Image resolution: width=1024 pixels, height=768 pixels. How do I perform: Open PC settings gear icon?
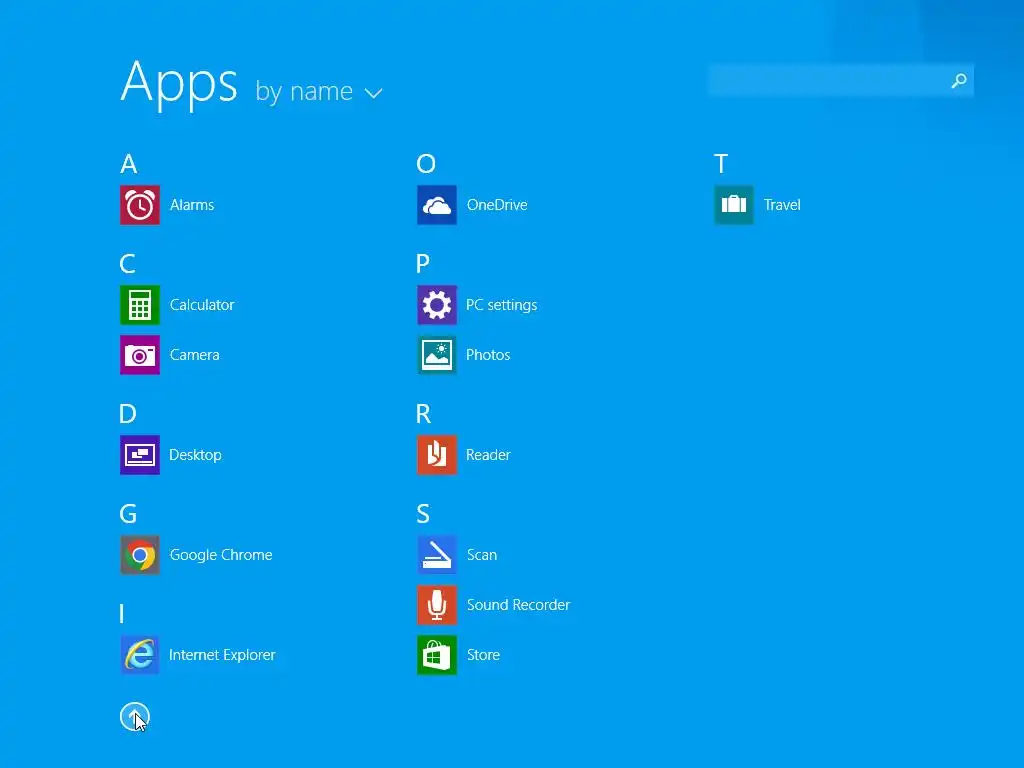[437, 305]
